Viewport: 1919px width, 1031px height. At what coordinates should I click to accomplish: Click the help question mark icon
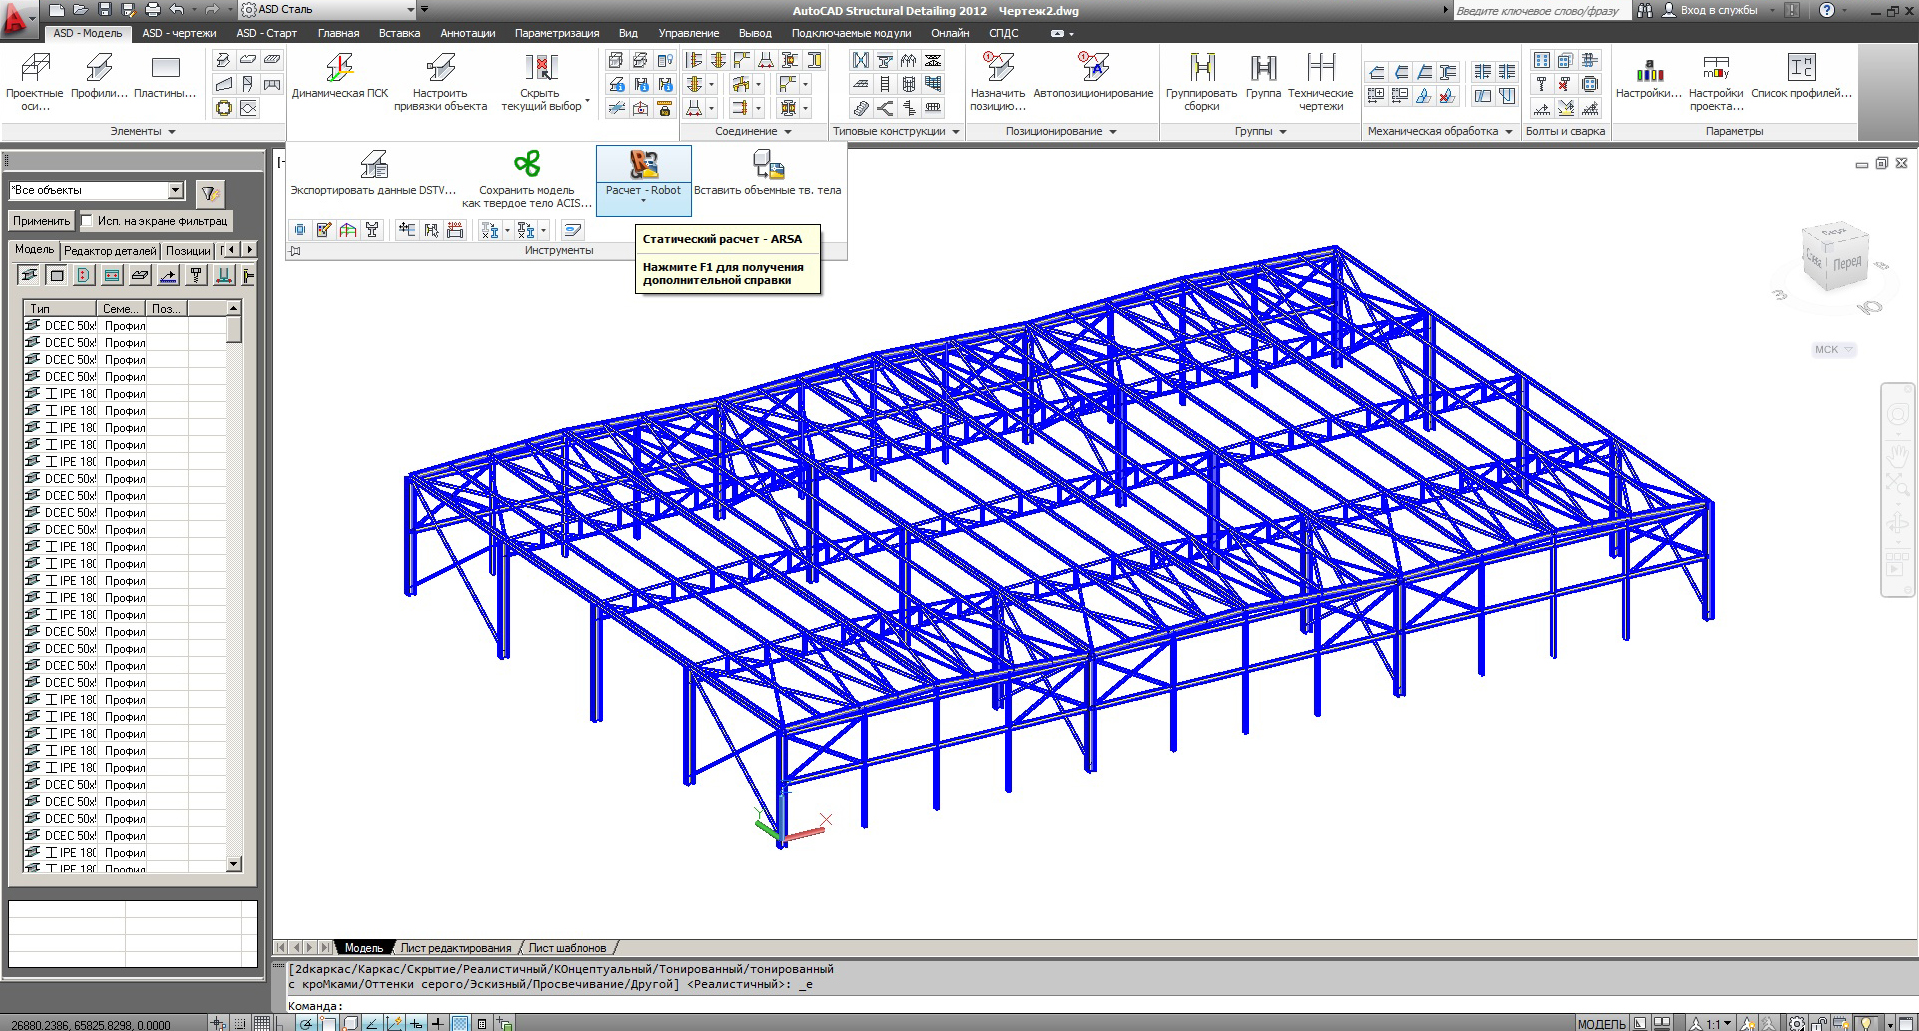pyautogui.click(x=1827, y=10)
